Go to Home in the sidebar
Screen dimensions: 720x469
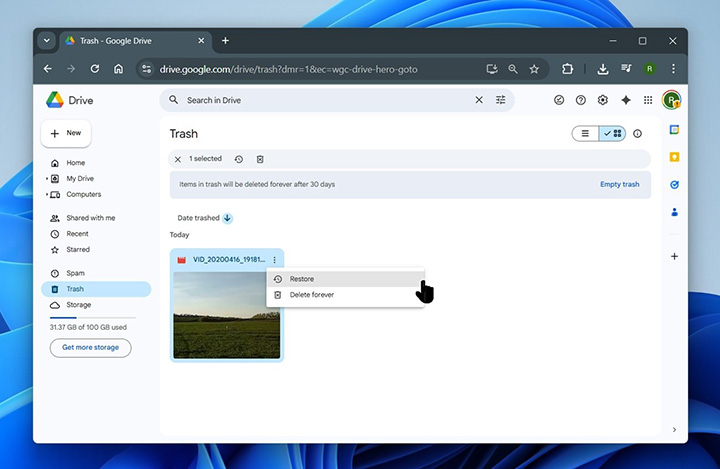[x=96, y=163]
